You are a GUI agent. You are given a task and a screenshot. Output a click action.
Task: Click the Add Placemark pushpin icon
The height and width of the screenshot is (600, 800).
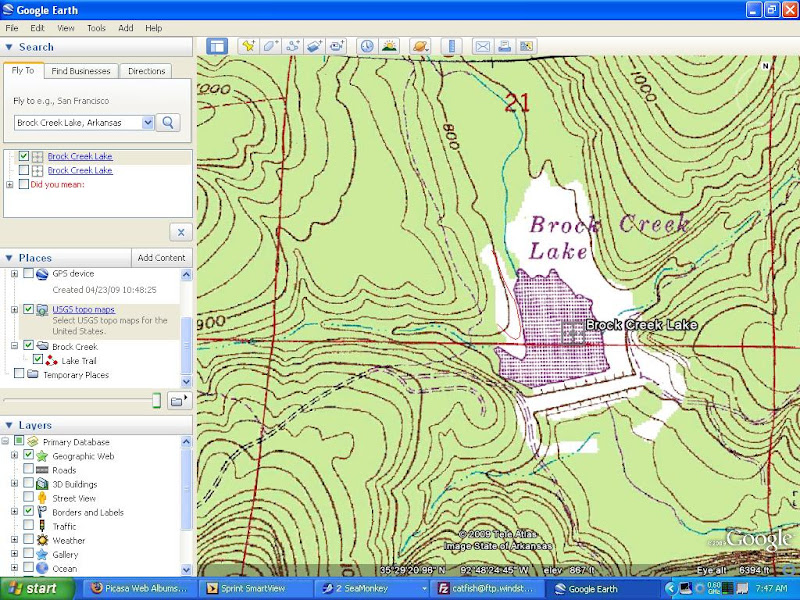[246, 46]
